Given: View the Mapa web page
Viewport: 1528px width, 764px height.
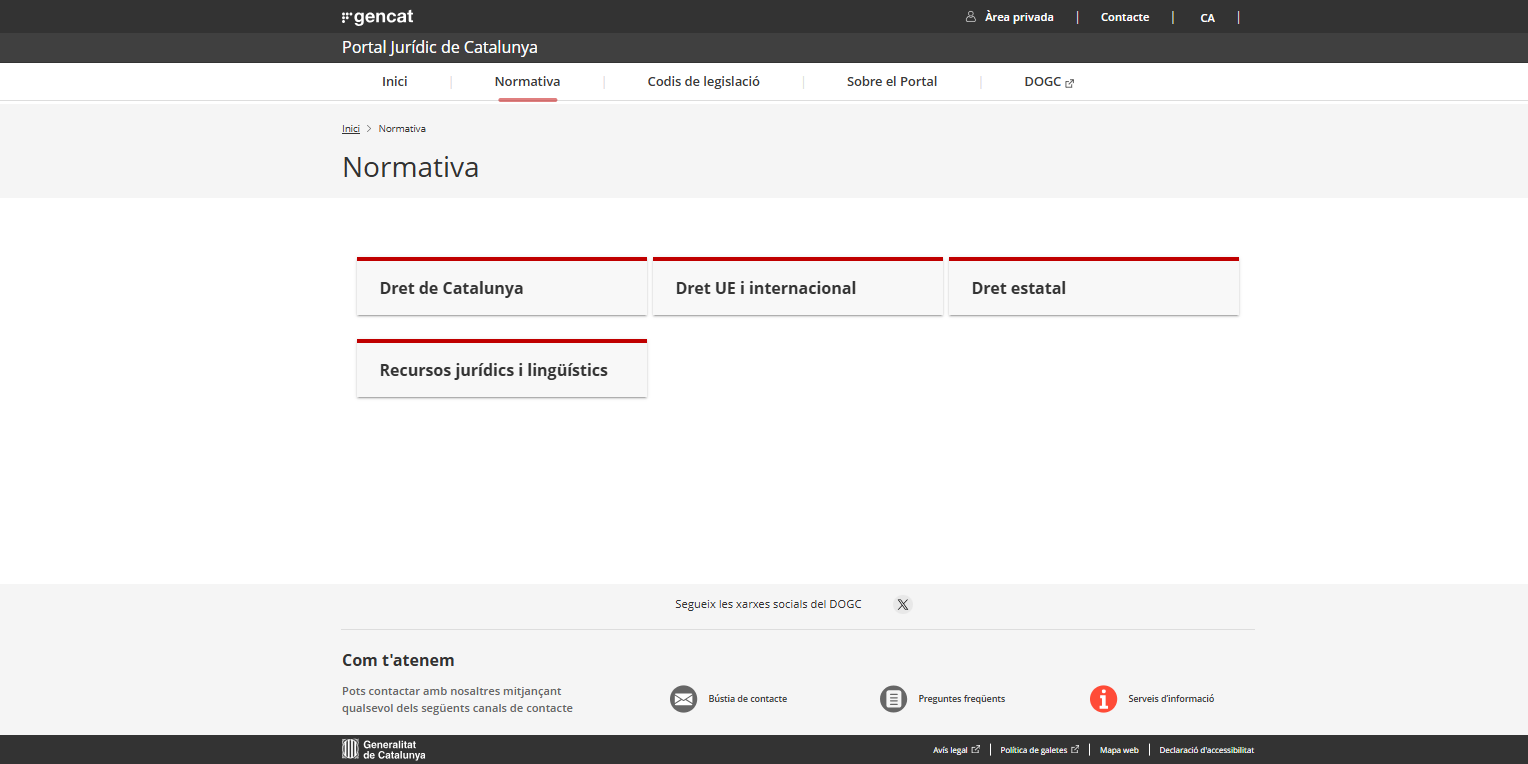Looking at the screenshot, I should (x=1118, y=749).
